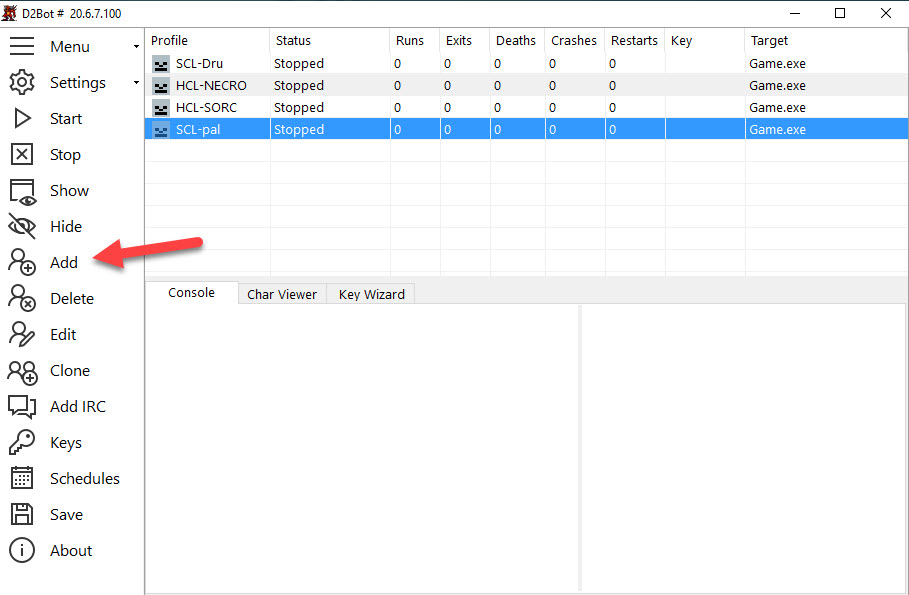Select the HCL-SORC profile name

click(x=206, y=108)
